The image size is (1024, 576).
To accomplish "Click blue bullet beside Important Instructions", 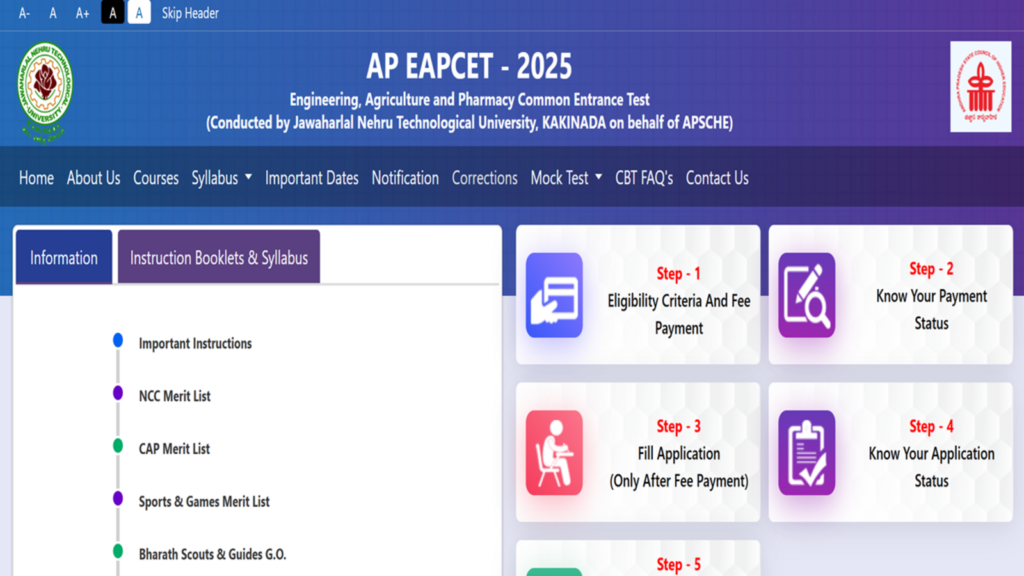I will tap(118, 340).
